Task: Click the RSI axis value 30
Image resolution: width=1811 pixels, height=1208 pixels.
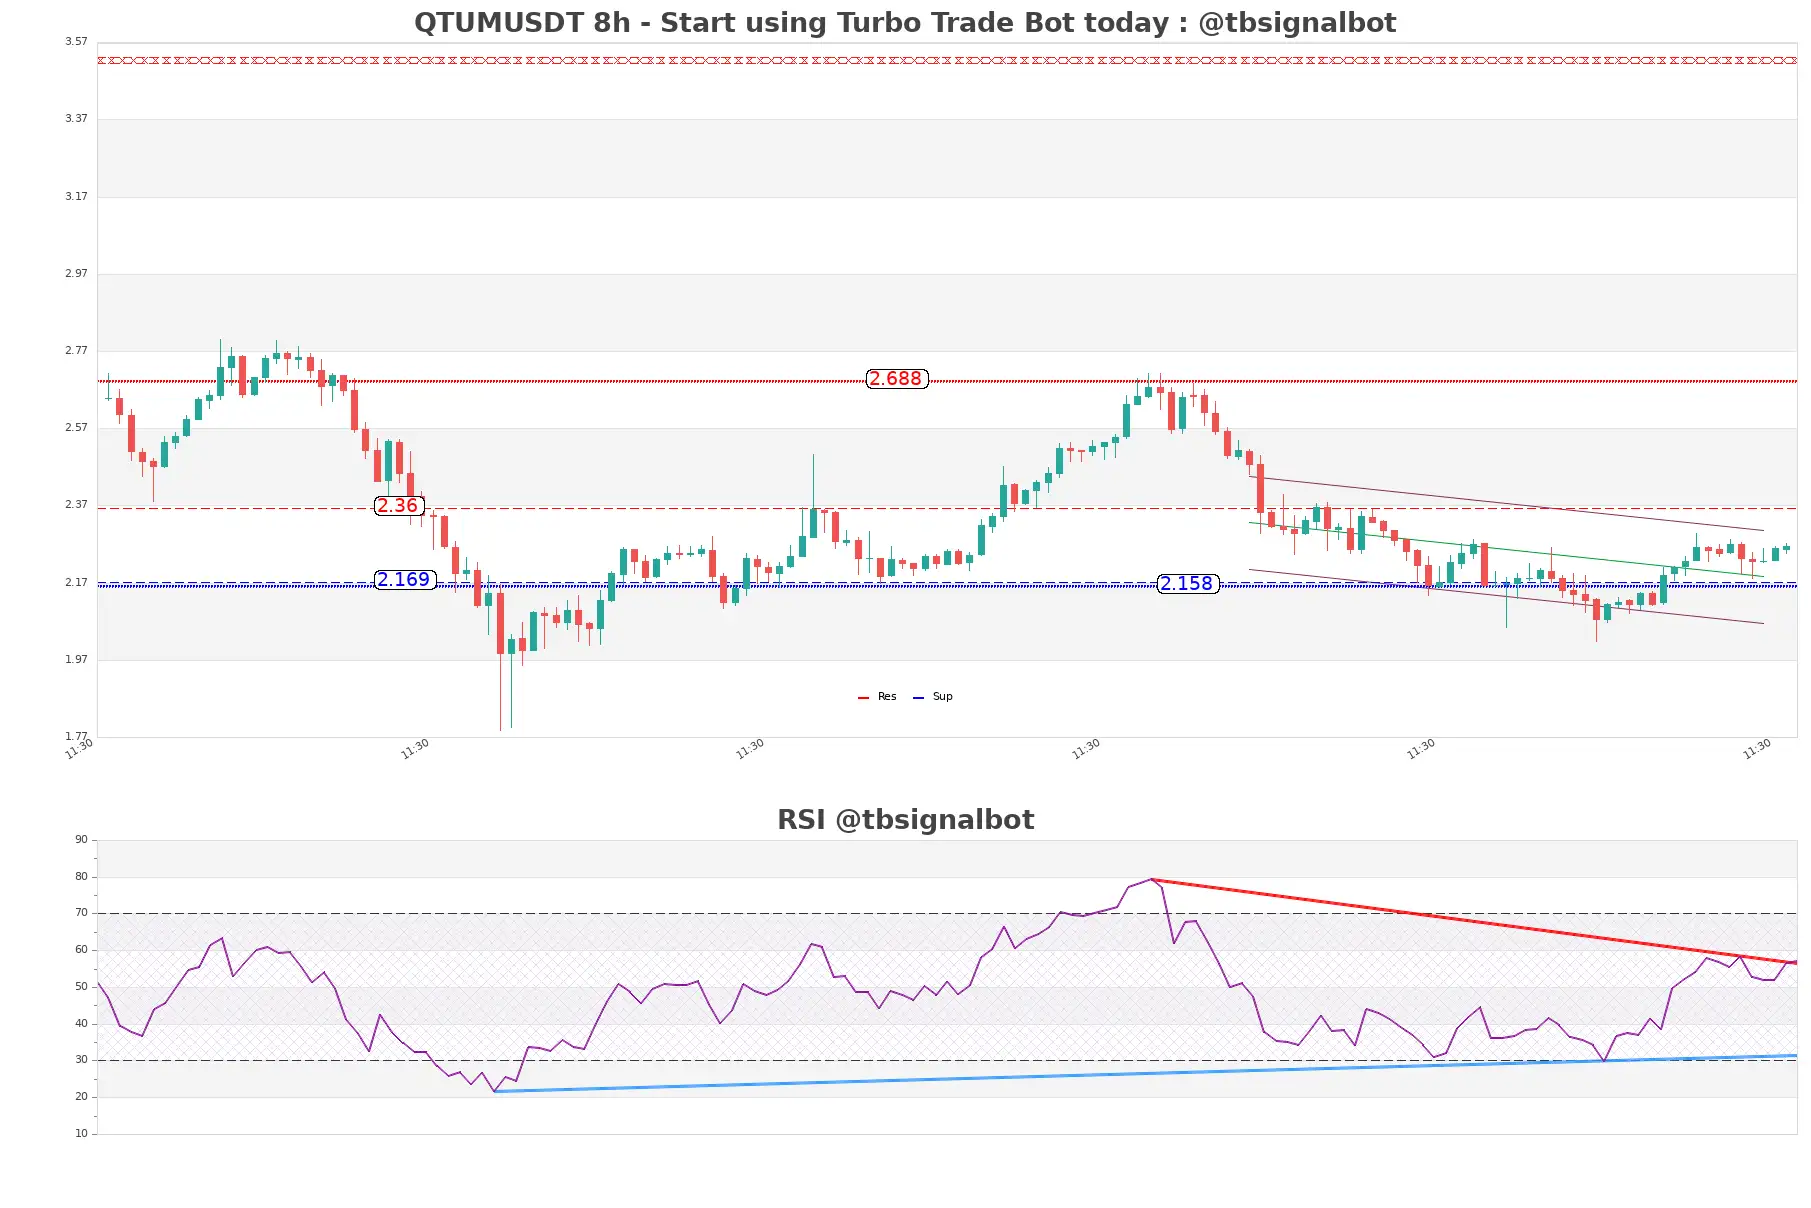Action: (81, 1060)
